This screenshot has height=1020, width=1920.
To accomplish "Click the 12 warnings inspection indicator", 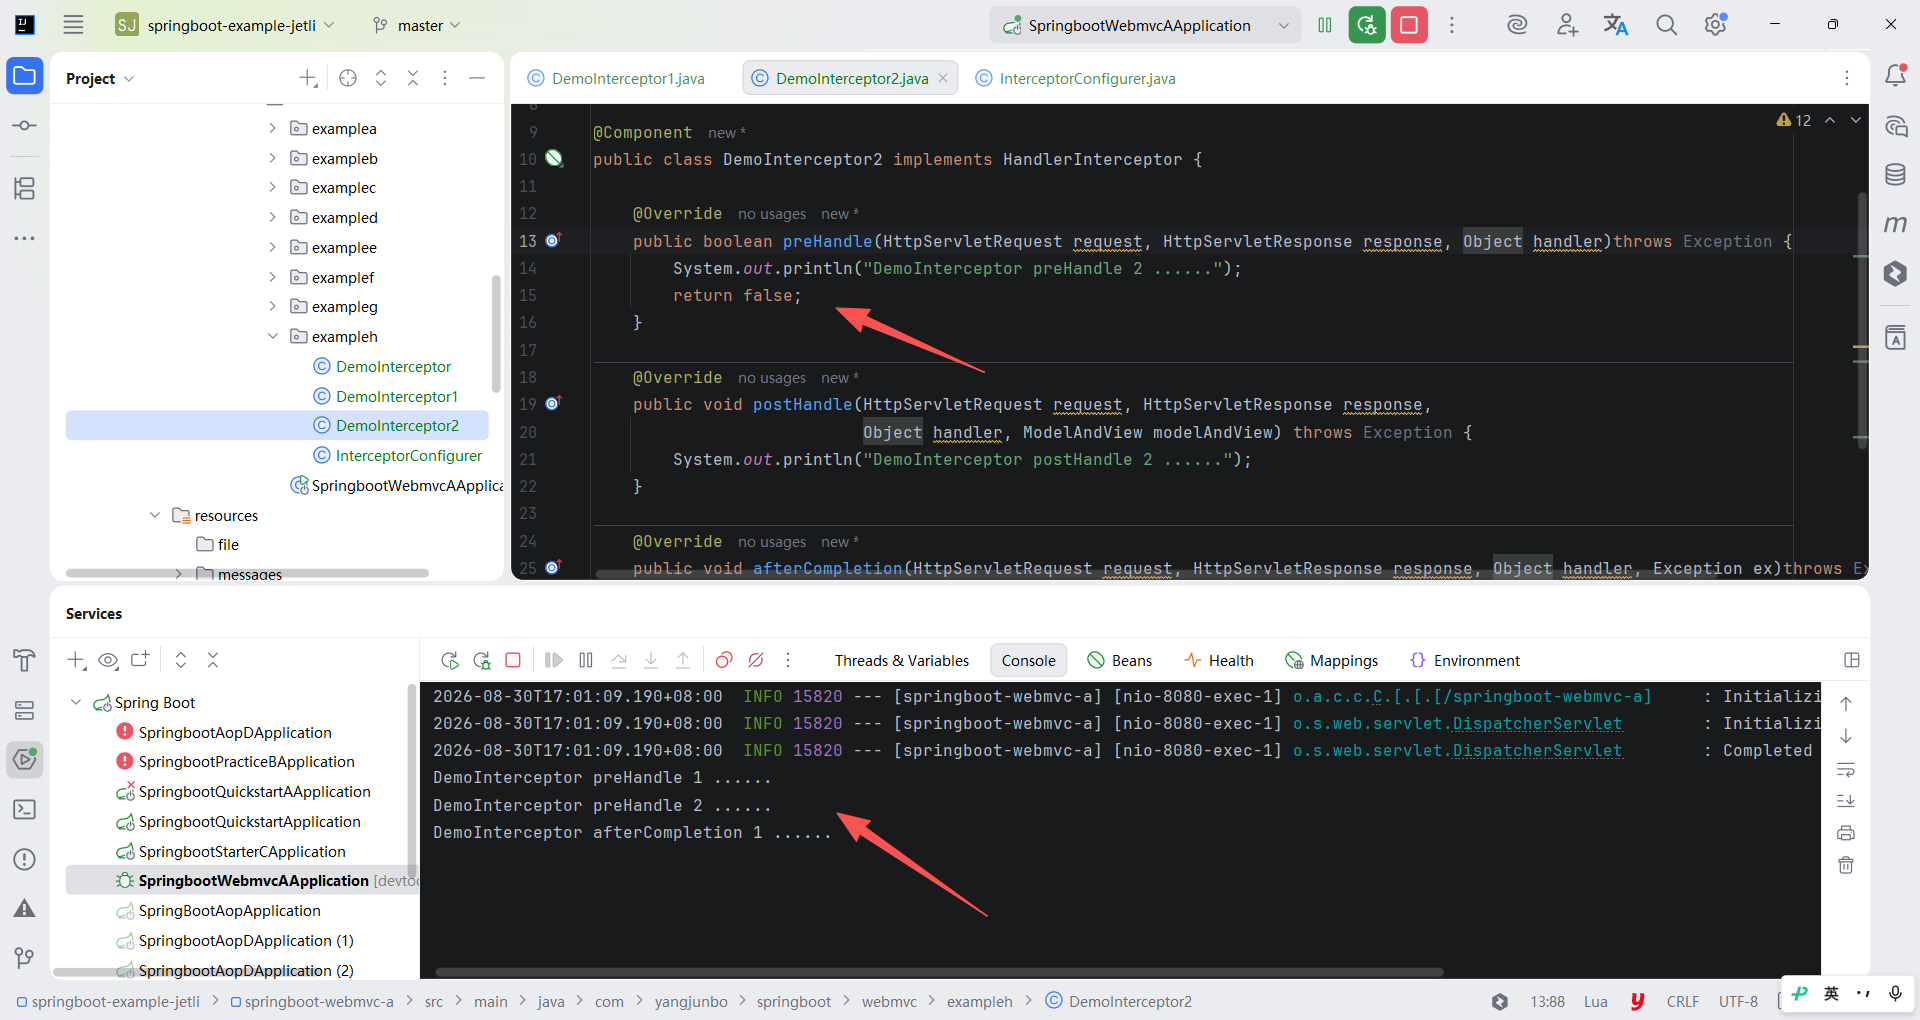I will [x=1794, y=120].
